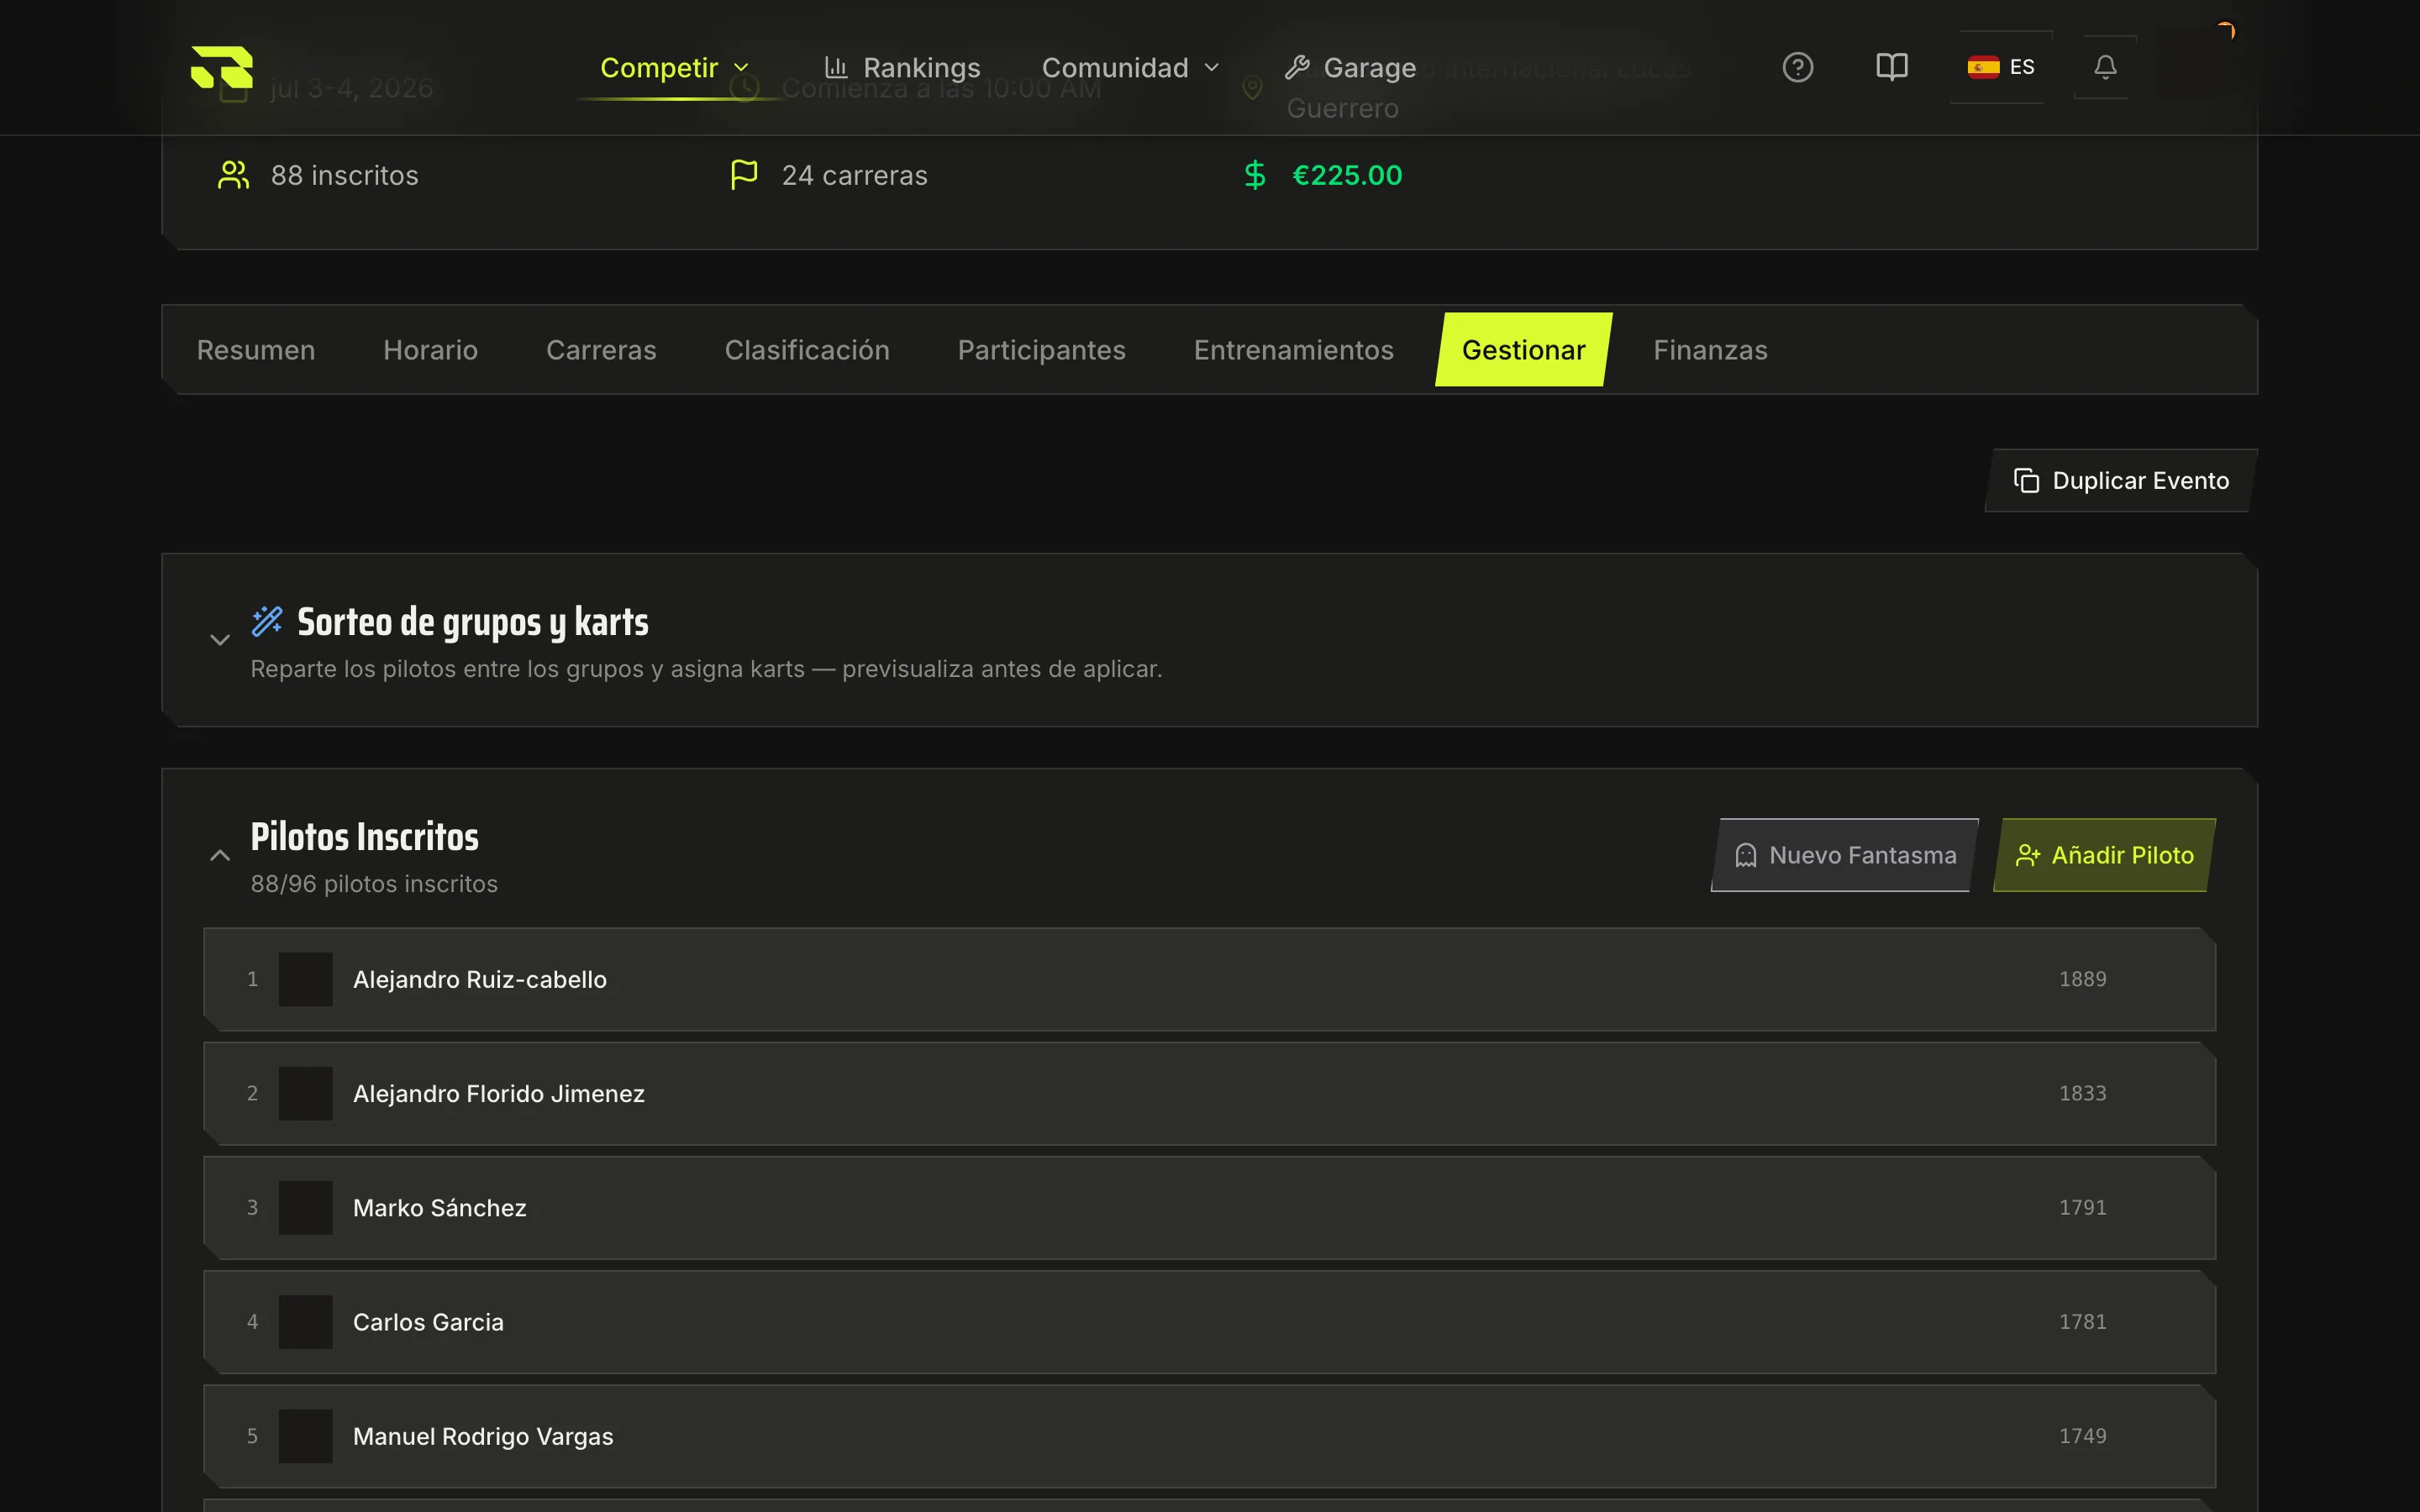Click the 24 carreras text

click(x=855, y=175)
